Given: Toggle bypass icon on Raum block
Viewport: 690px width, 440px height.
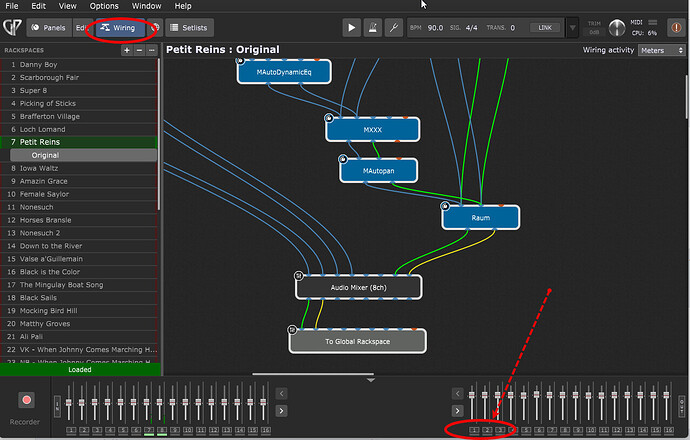Looking at the screenshot, I should click(445, 205).
